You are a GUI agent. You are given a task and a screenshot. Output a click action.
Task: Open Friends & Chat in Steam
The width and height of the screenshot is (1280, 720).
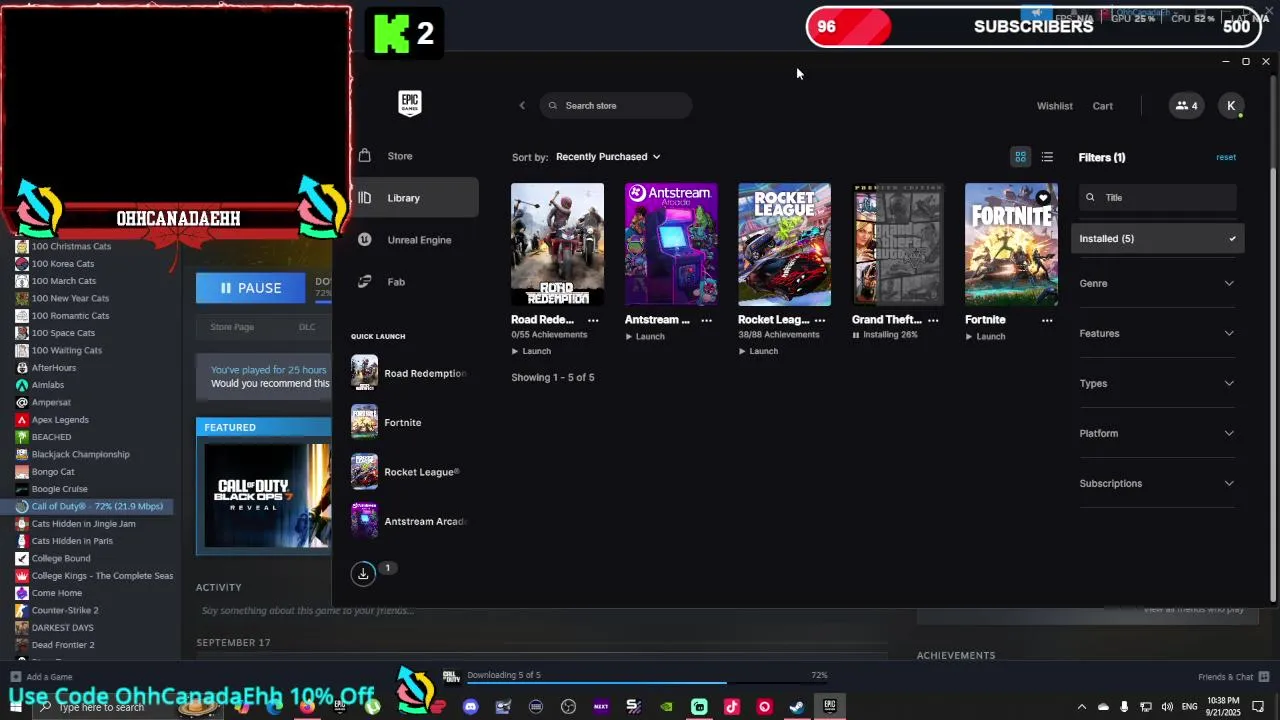point(1233,677)
